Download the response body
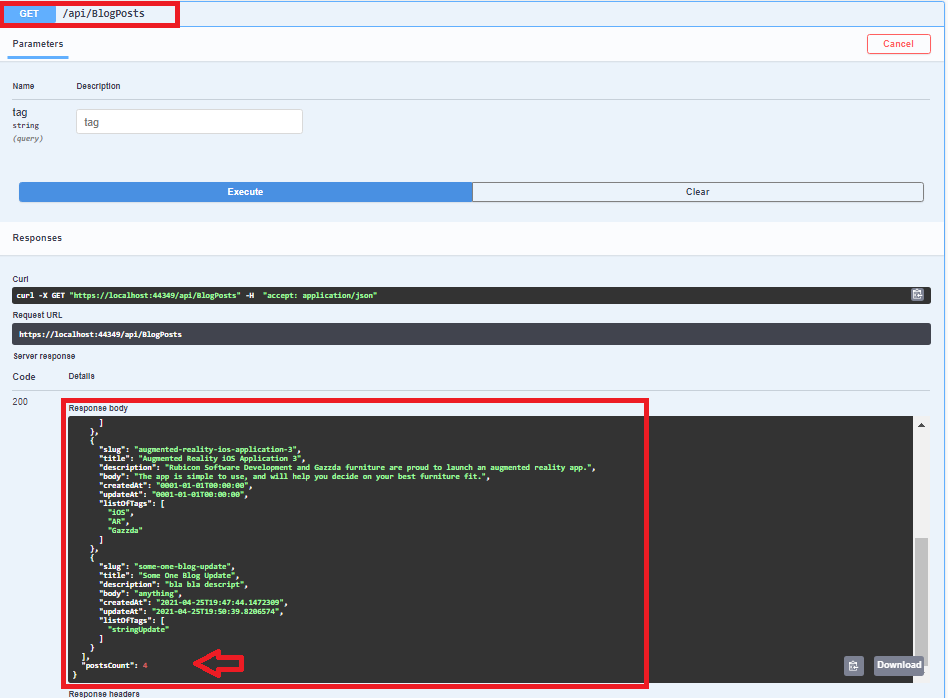 click(x=899, y=665)
